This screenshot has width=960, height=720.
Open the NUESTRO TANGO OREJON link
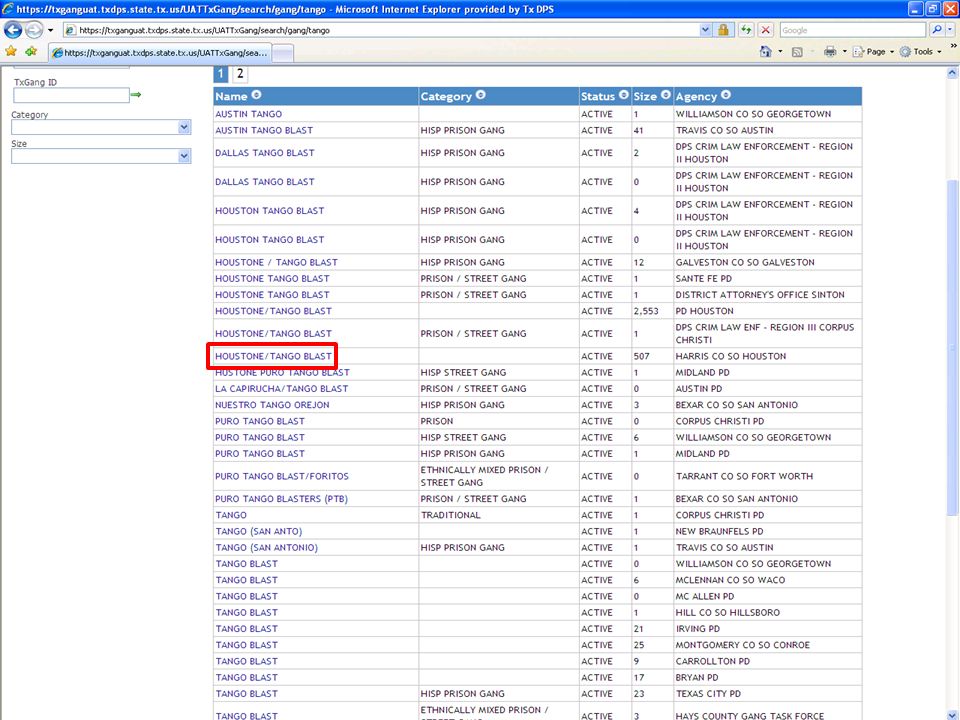272,405
